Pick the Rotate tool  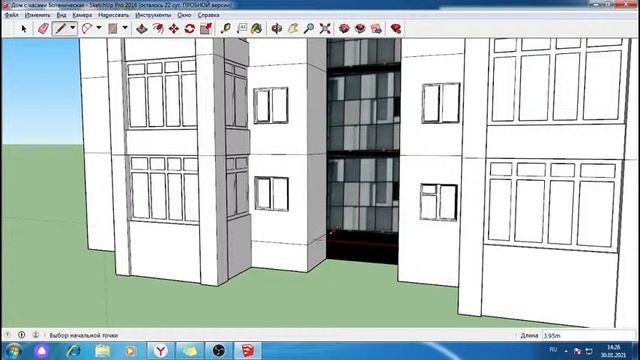[190, 29]
